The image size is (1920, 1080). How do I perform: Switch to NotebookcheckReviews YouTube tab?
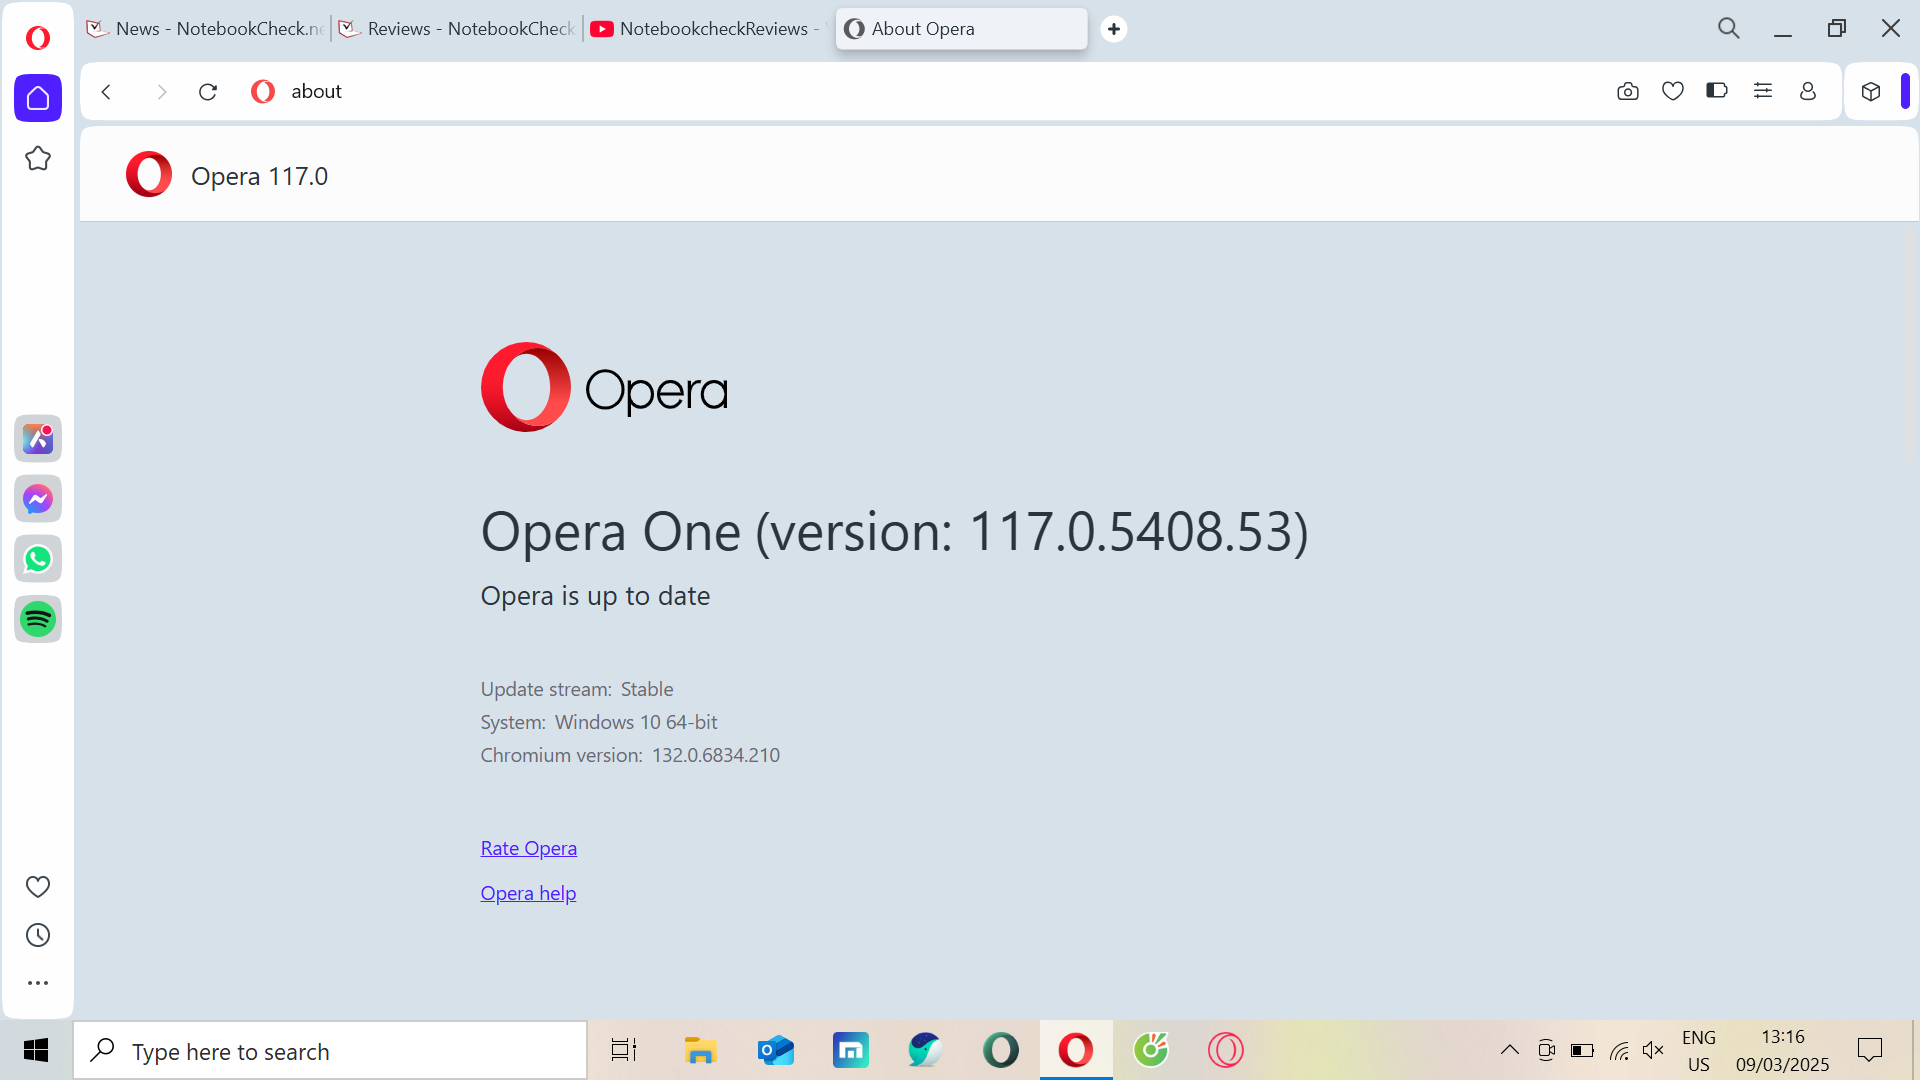(x=709, y=29)
